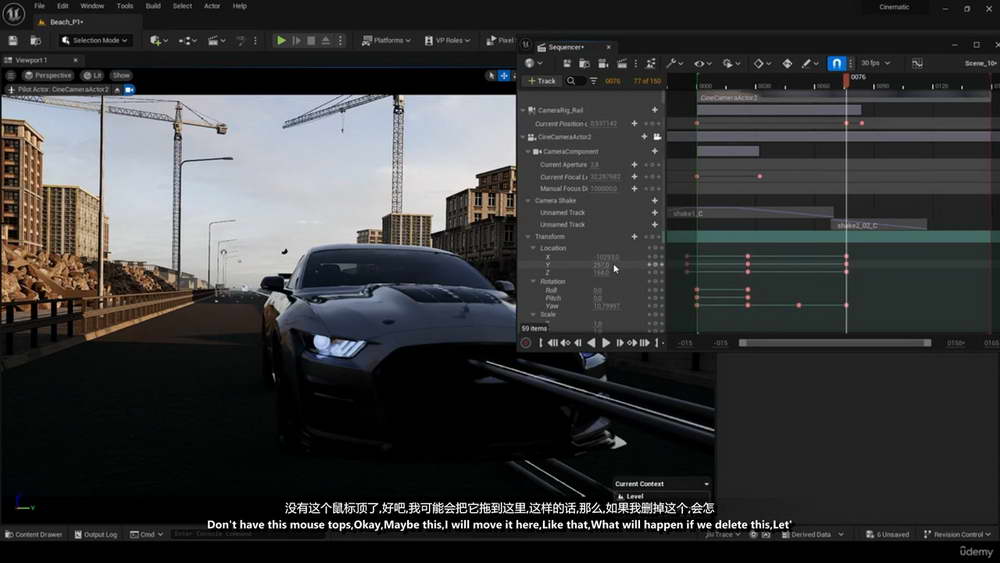The width and height of the screenshot is (1000, 563).
Task: Start Play in Editor with green play button
Action: pyautogui.click(x=281, y=40)
